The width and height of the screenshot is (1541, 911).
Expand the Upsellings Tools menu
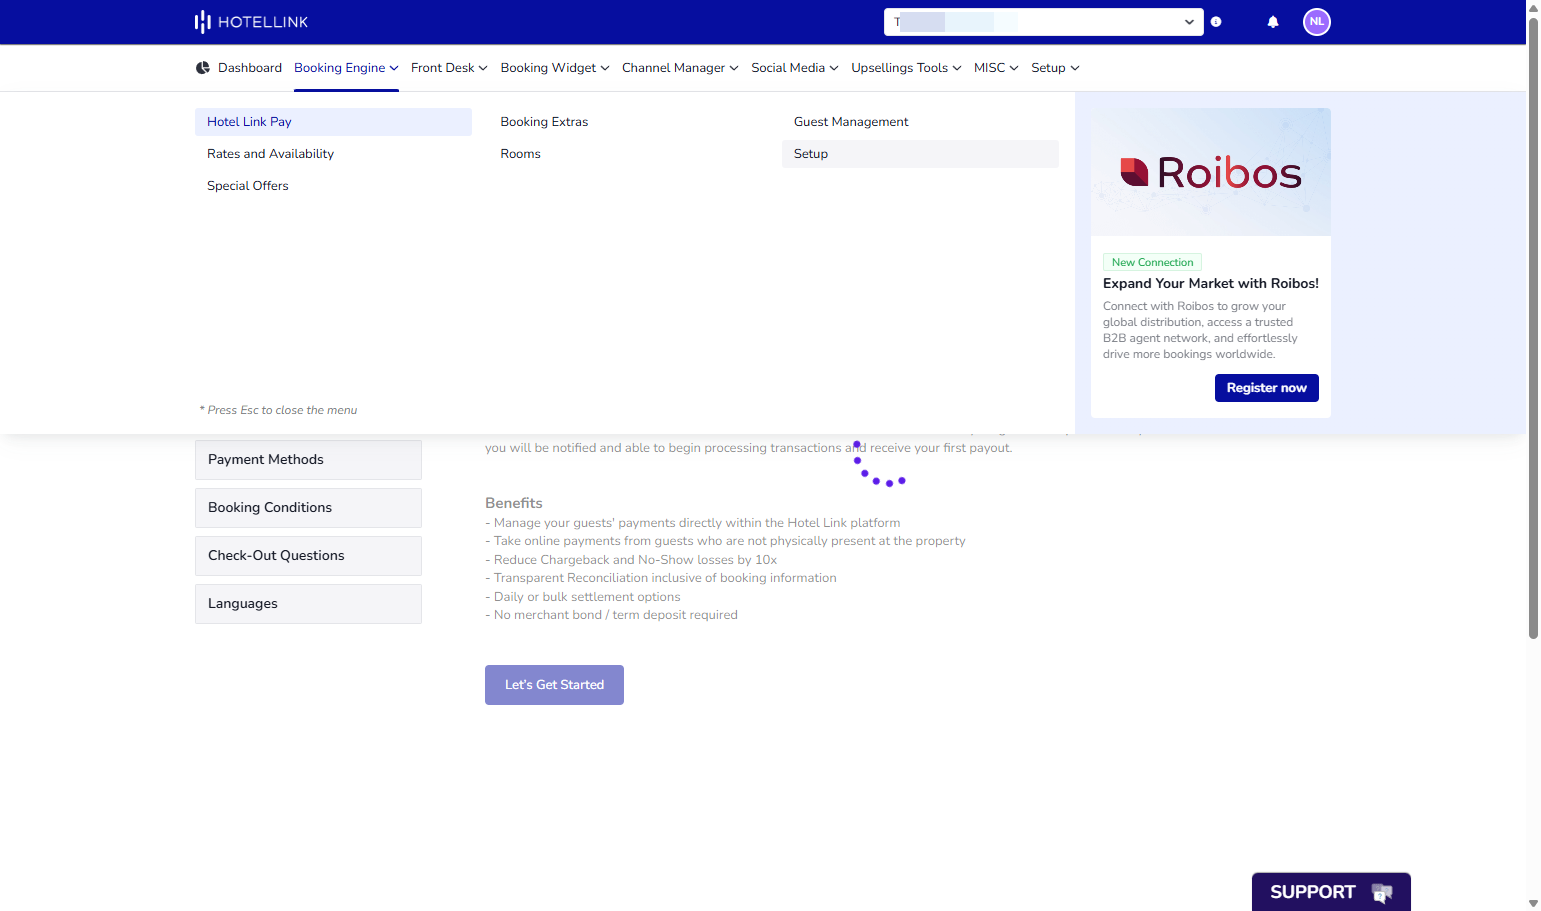pos(906,68)
